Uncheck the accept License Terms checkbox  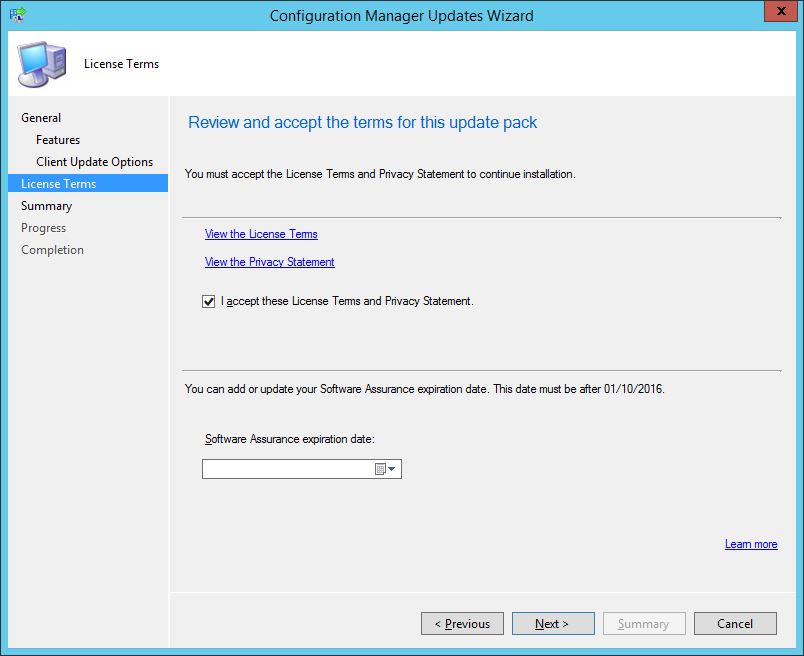pyautogui.click(x=208, y=301)
